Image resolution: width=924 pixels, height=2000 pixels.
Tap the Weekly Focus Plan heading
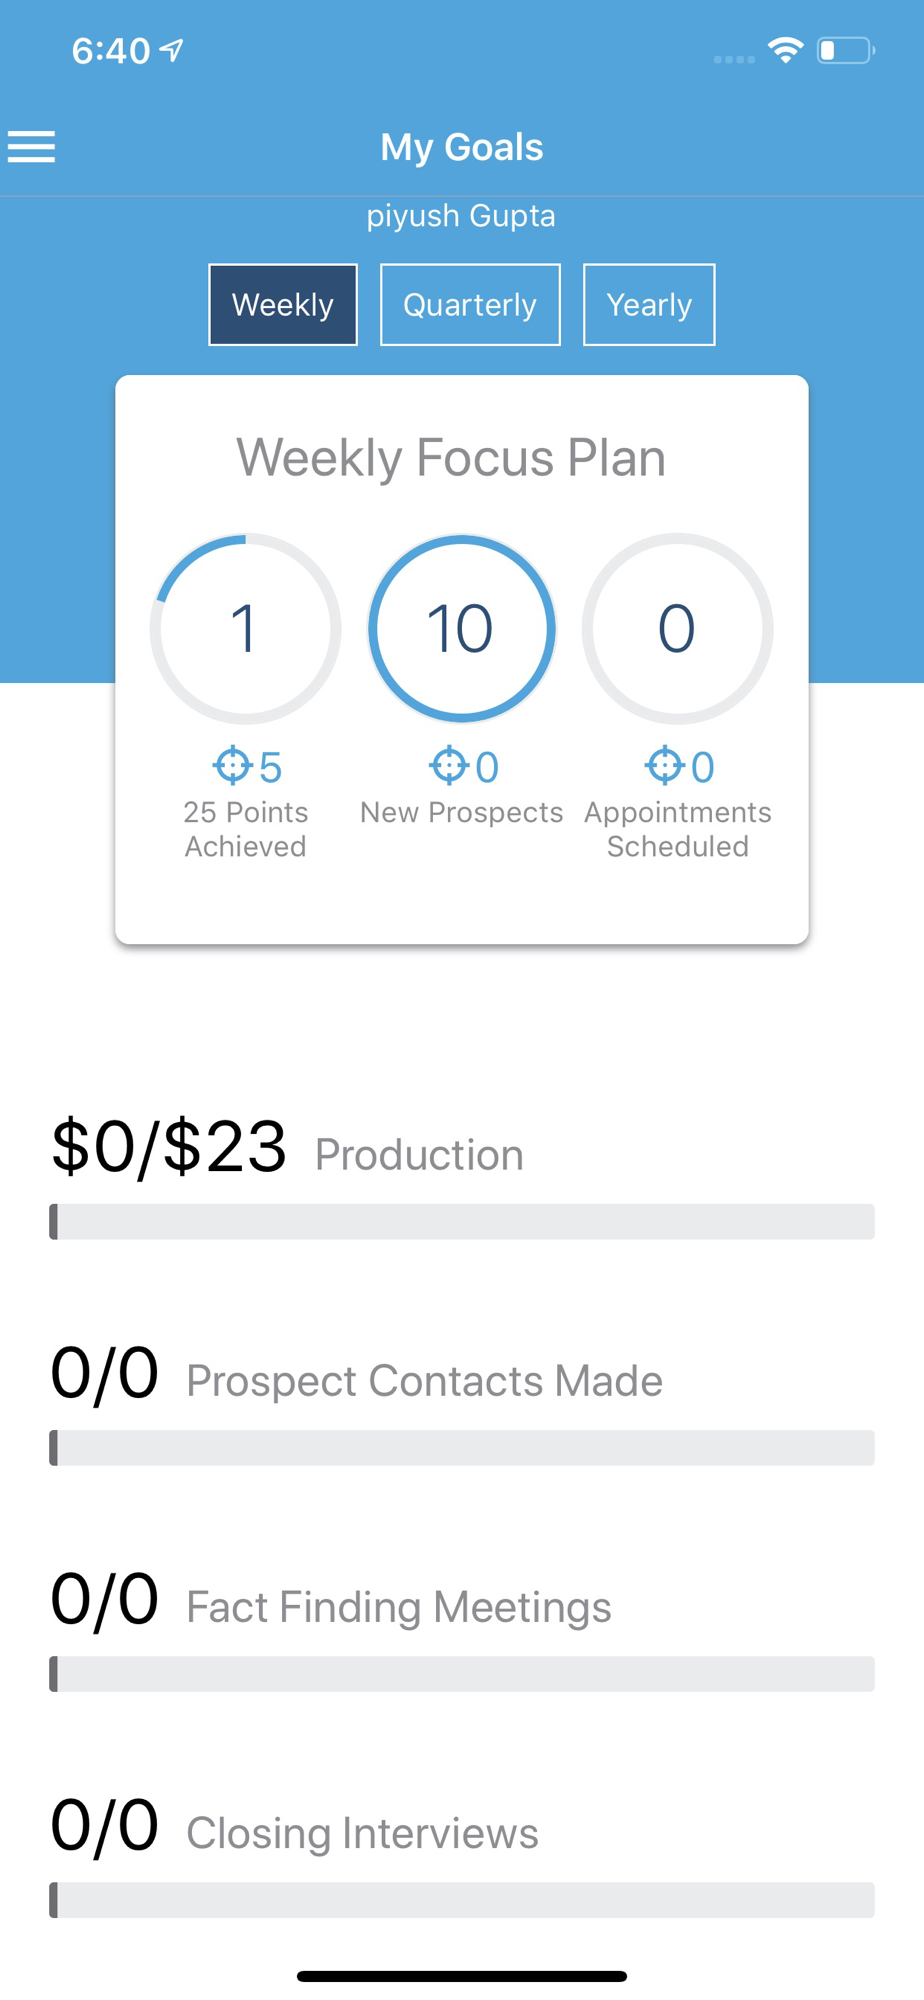pyautogui.click(x=451, y=458)
